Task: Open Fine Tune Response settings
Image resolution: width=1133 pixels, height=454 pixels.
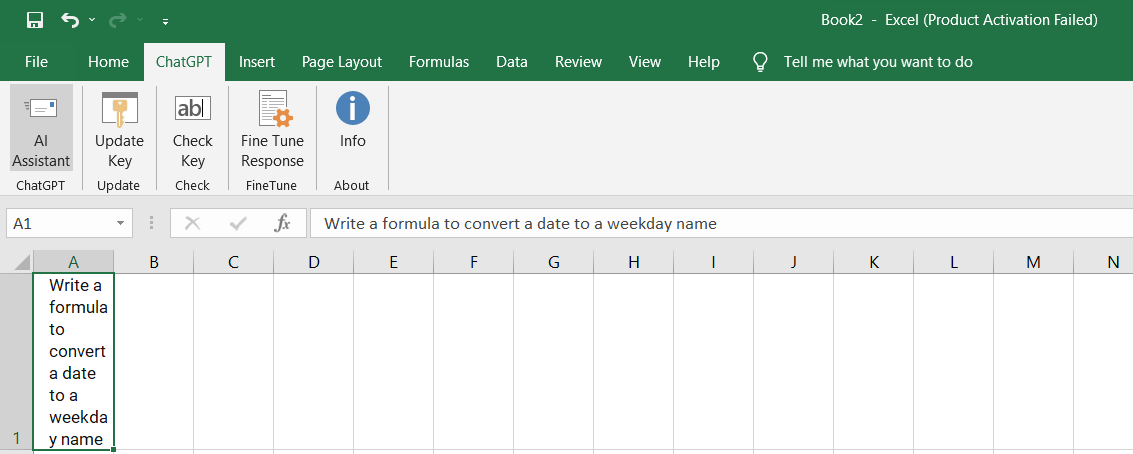Action: click(272, 128)
